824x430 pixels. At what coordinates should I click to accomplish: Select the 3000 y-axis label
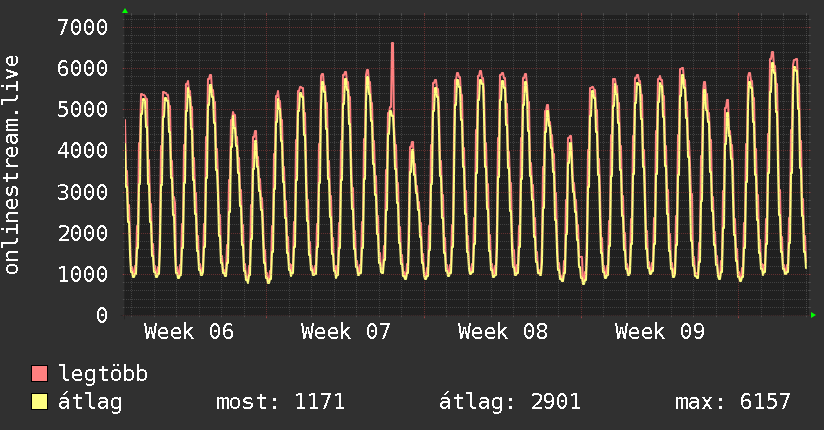coord(80,191)
